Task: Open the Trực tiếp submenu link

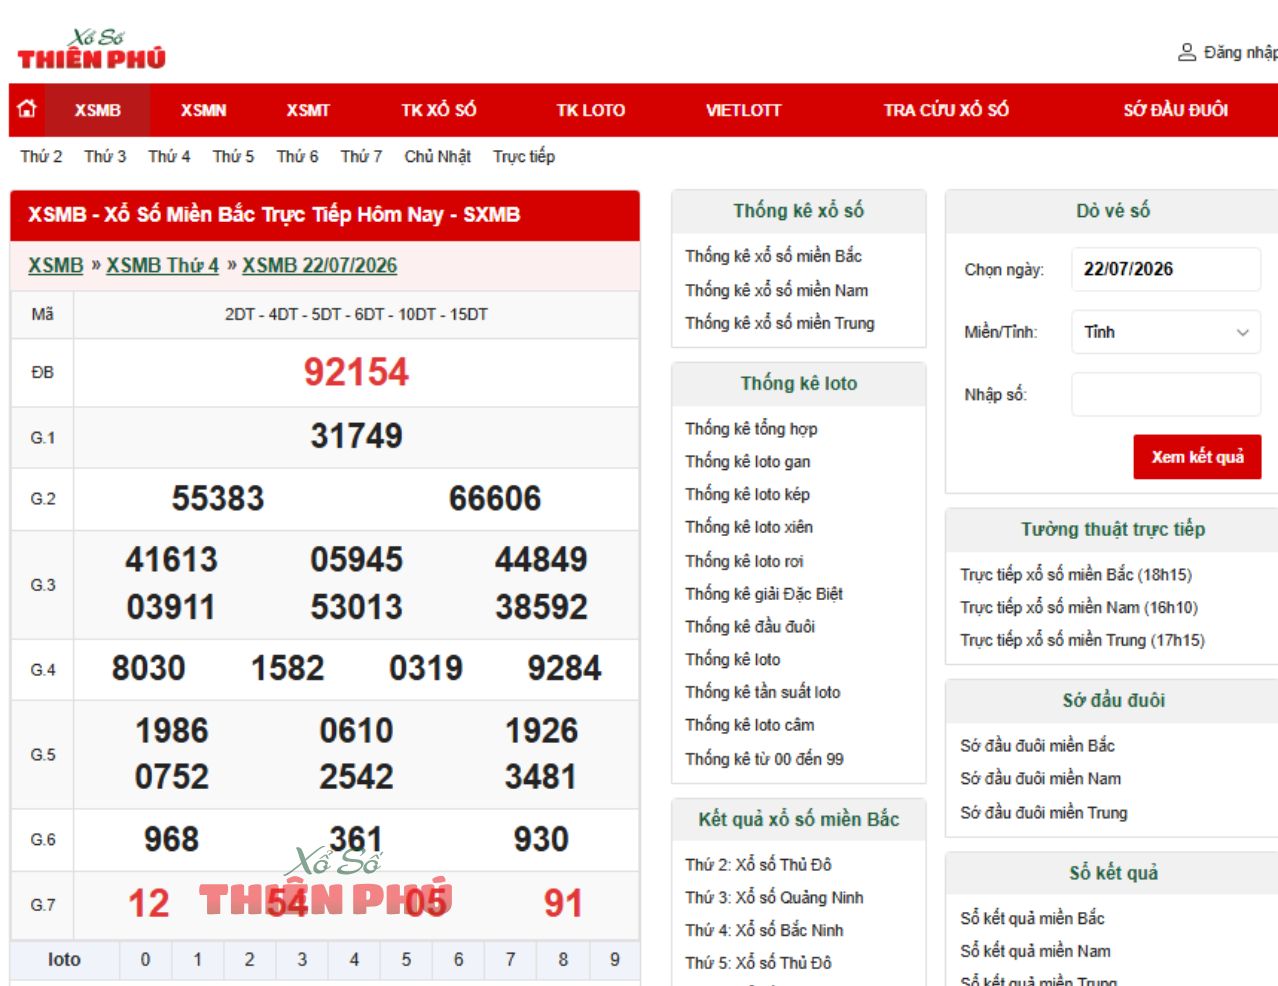Action: point(523,156)
